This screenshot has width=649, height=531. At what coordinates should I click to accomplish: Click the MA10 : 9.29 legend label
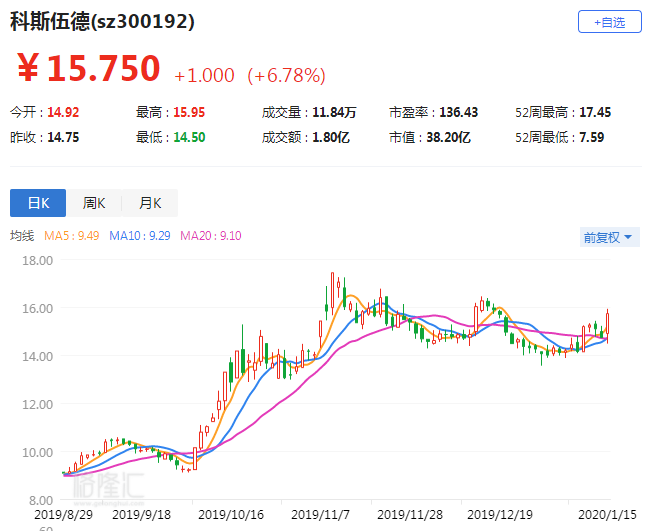click(140, 235)
